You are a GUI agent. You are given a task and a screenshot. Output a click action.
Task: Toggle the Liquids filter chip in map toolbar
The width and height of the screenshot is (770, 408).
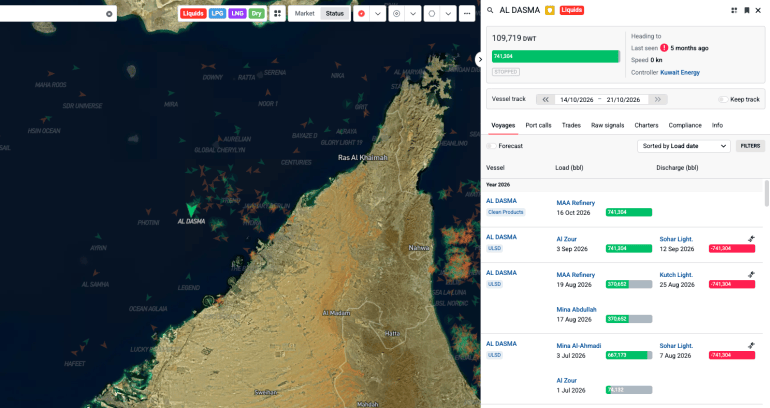[193, 14]
